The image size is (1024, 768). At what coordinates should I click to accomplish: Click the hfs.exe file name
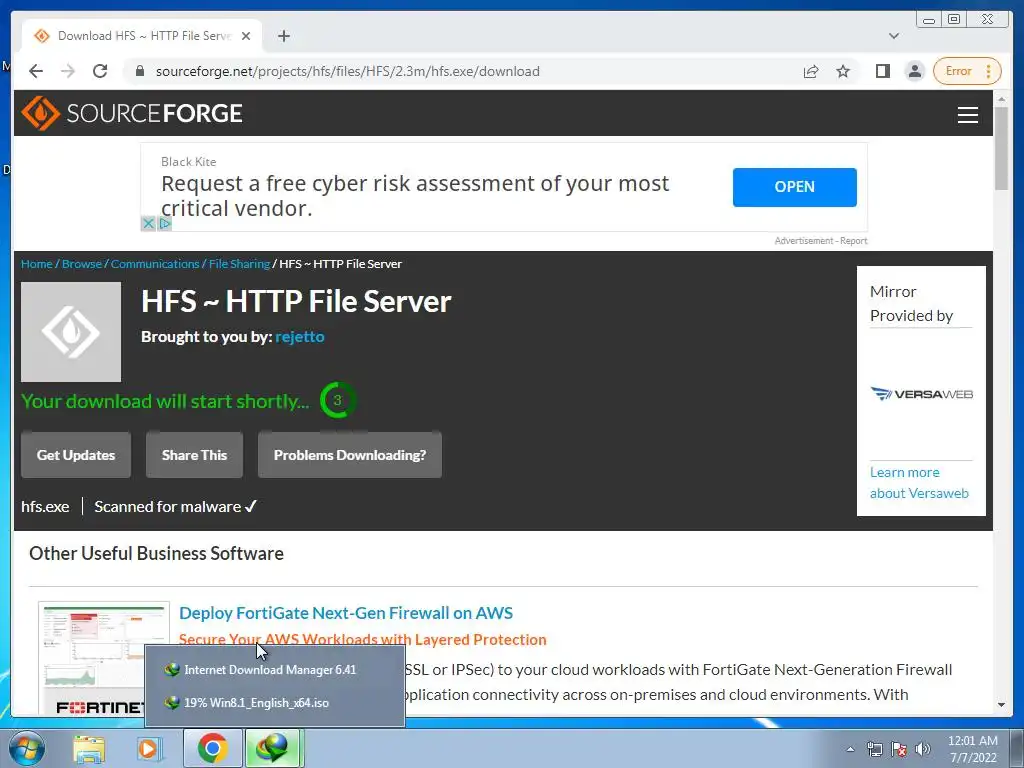45,507
